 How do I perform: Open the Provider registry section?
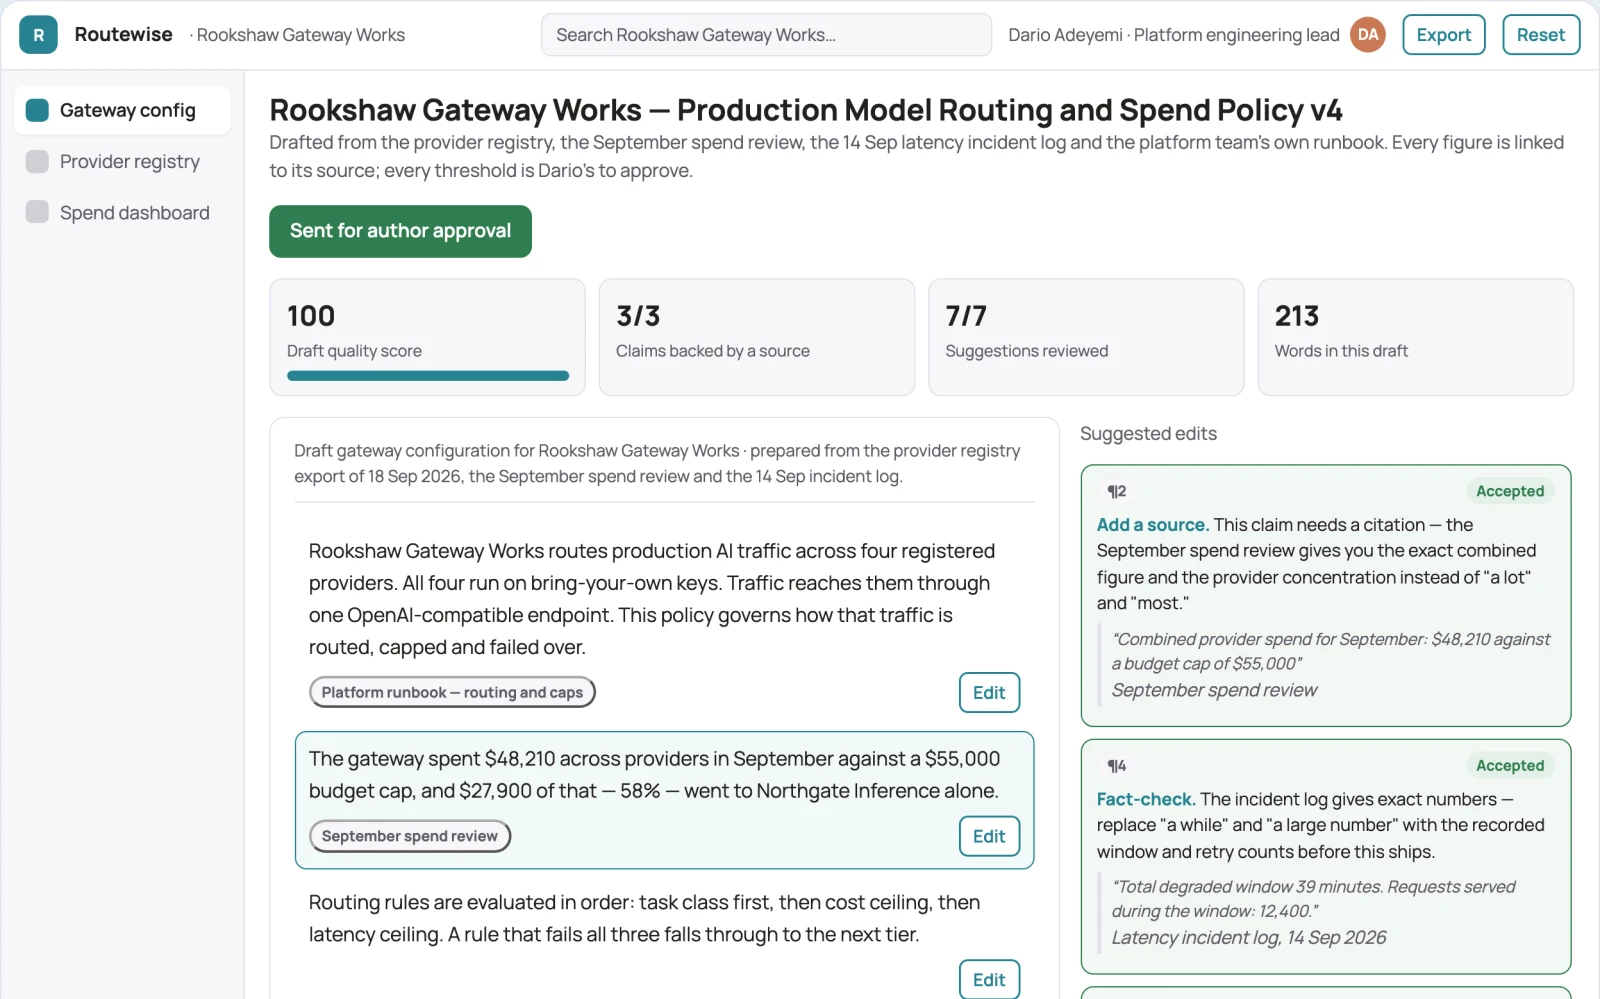pyautogui.click(x=122, y=161)
